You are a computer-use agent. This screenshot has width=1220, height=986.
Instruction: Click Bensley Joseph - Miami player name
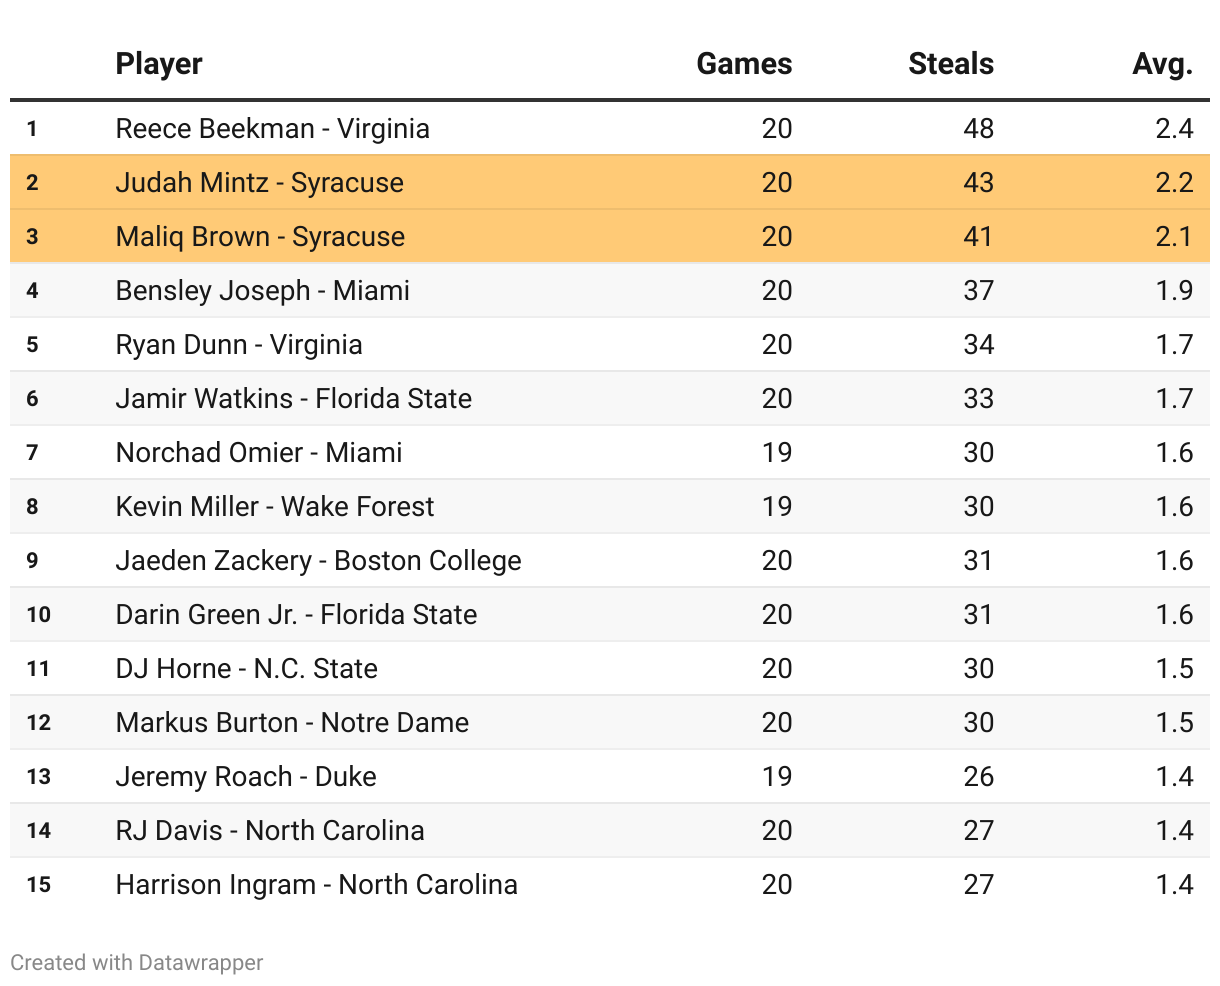263,291
